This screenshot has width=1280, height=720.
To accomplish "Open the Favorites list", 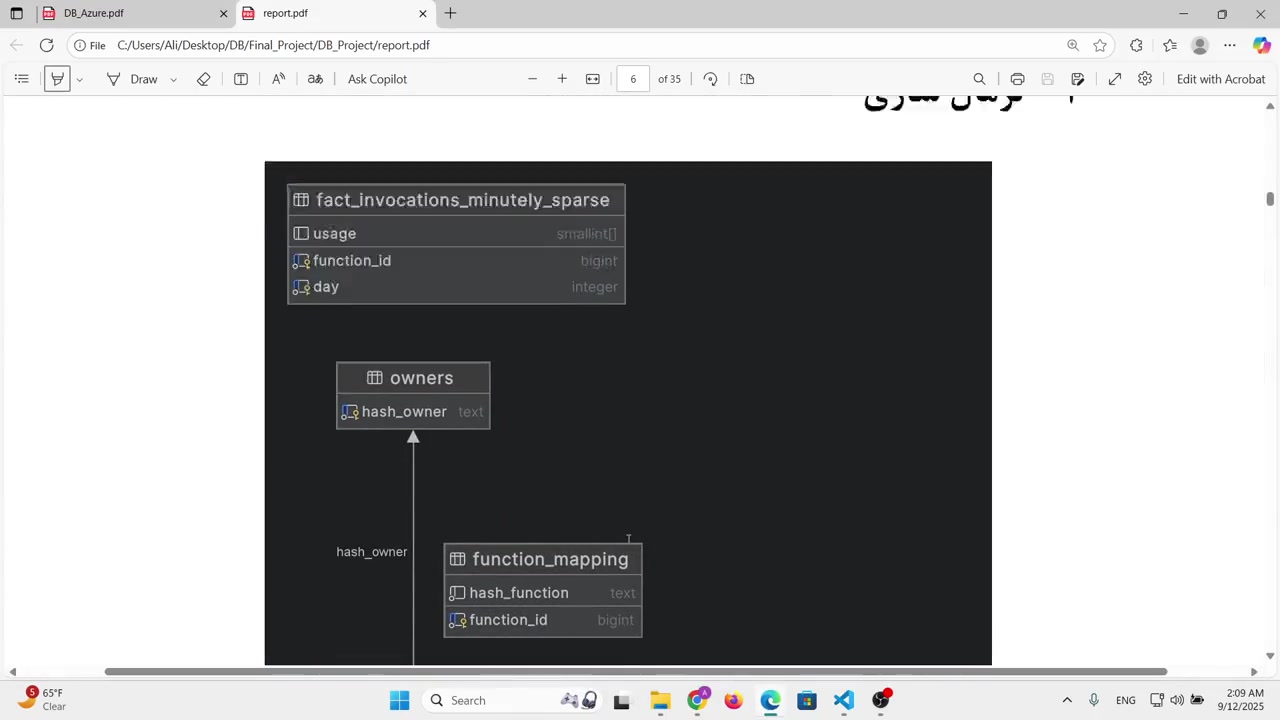I will pyautogui.click(x=1170, y=45).
